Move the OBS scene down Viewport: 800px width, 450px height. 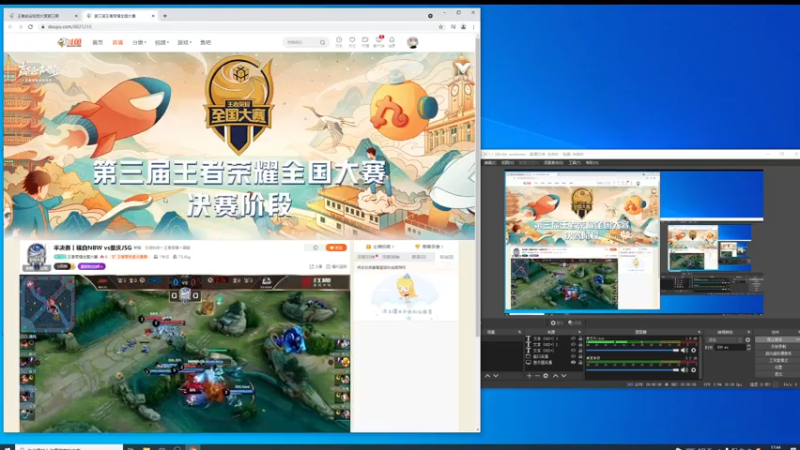click(495, 376)
